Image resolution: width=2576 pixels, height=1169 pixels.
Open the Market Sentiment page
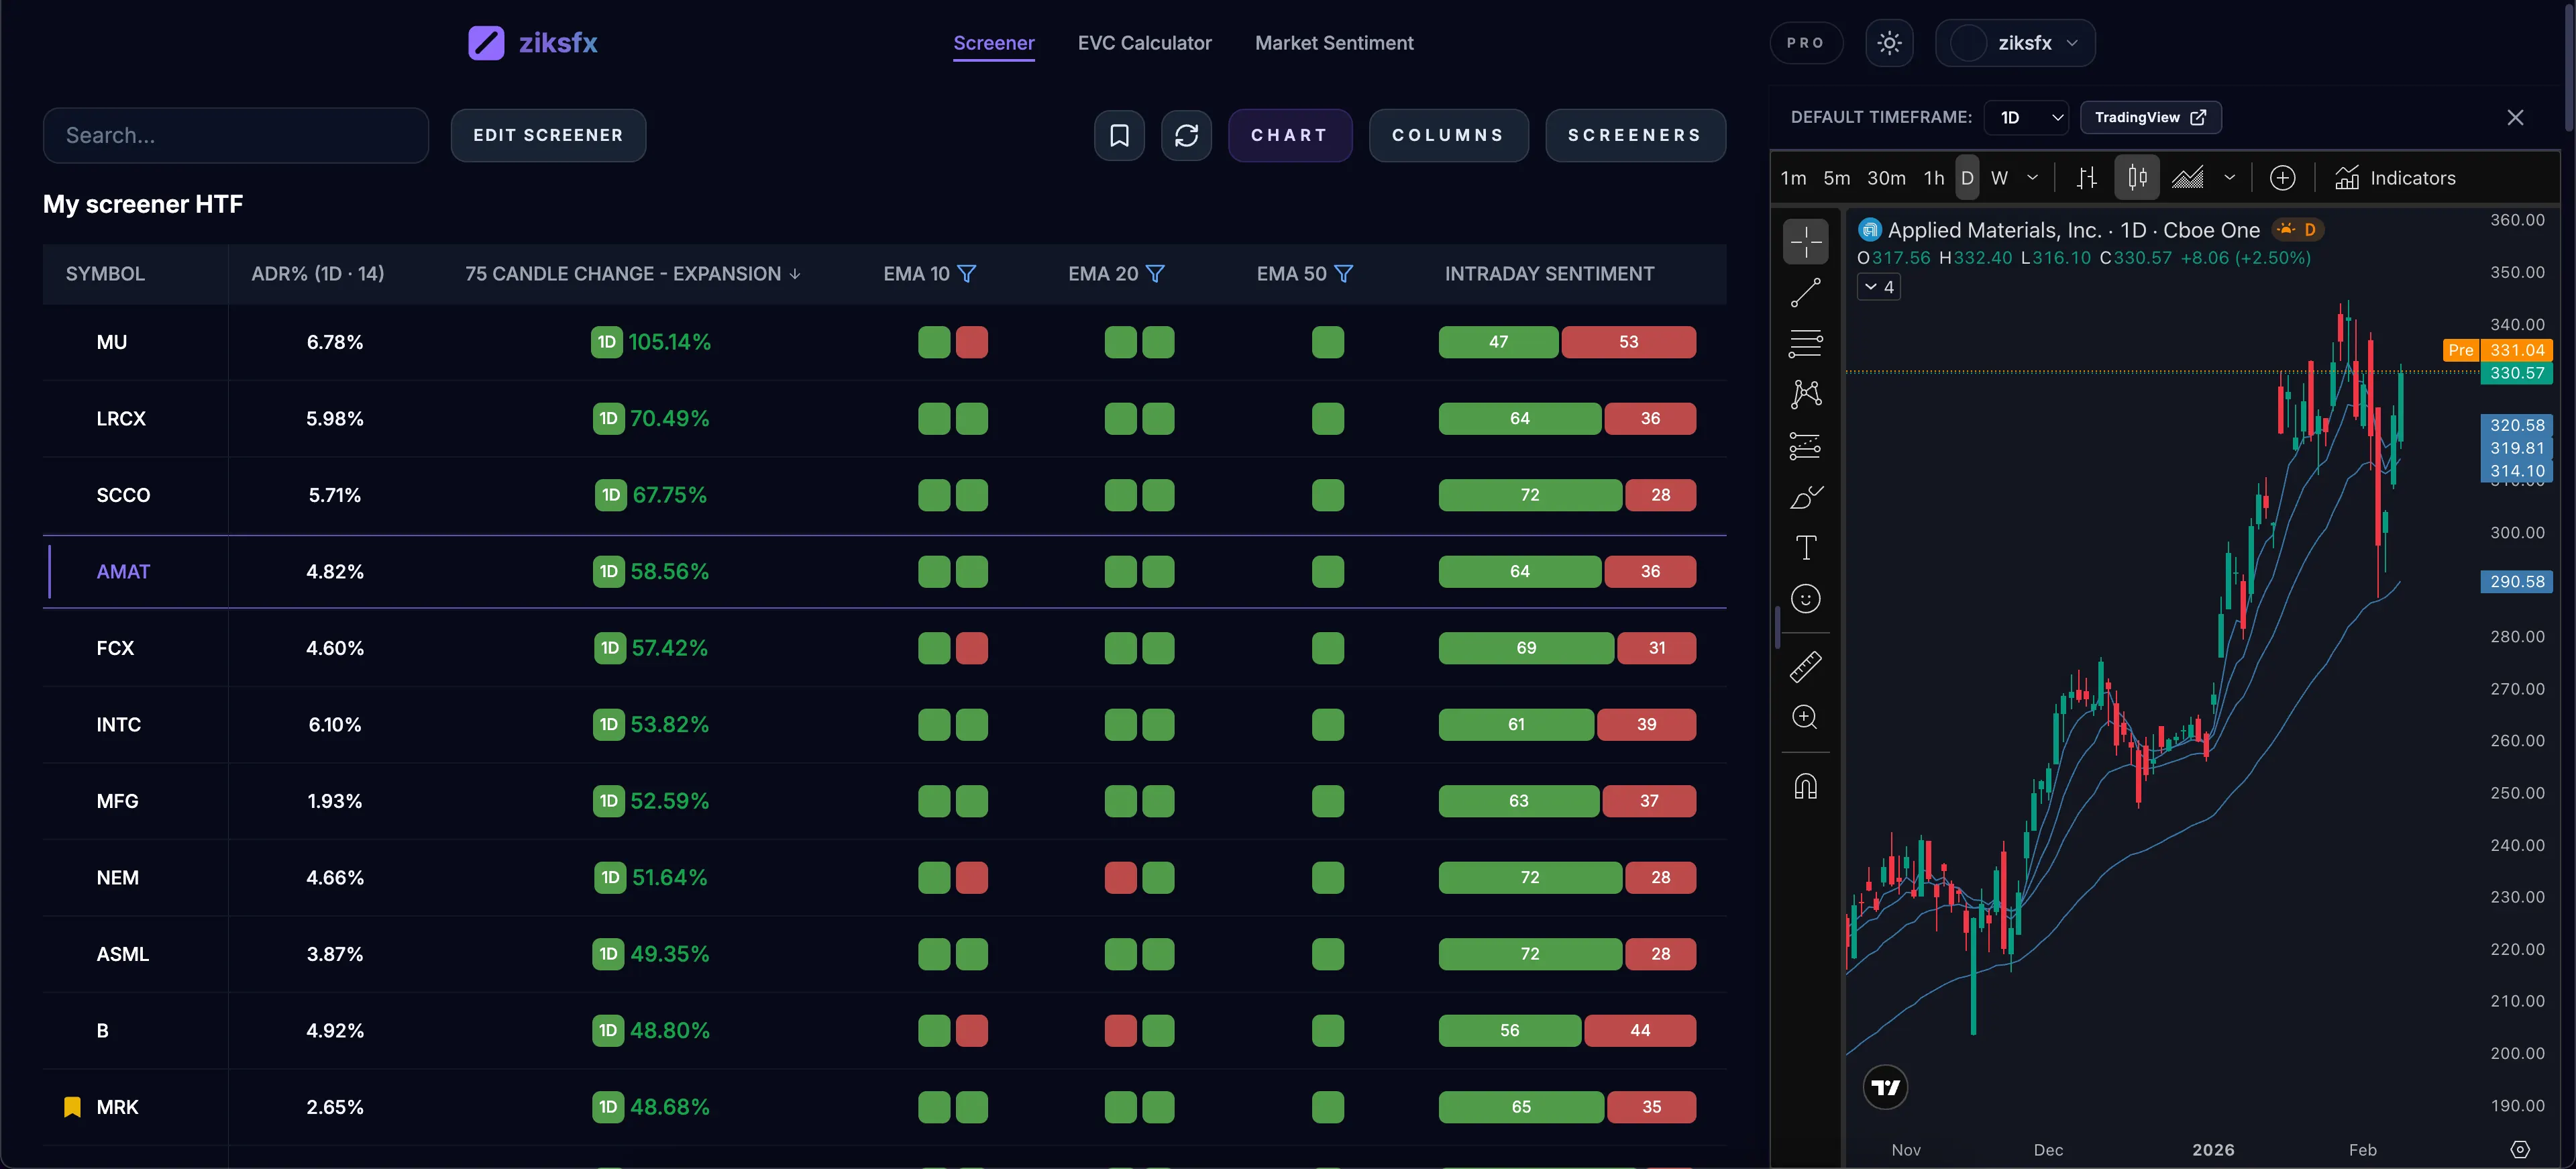click(1334, 42)
